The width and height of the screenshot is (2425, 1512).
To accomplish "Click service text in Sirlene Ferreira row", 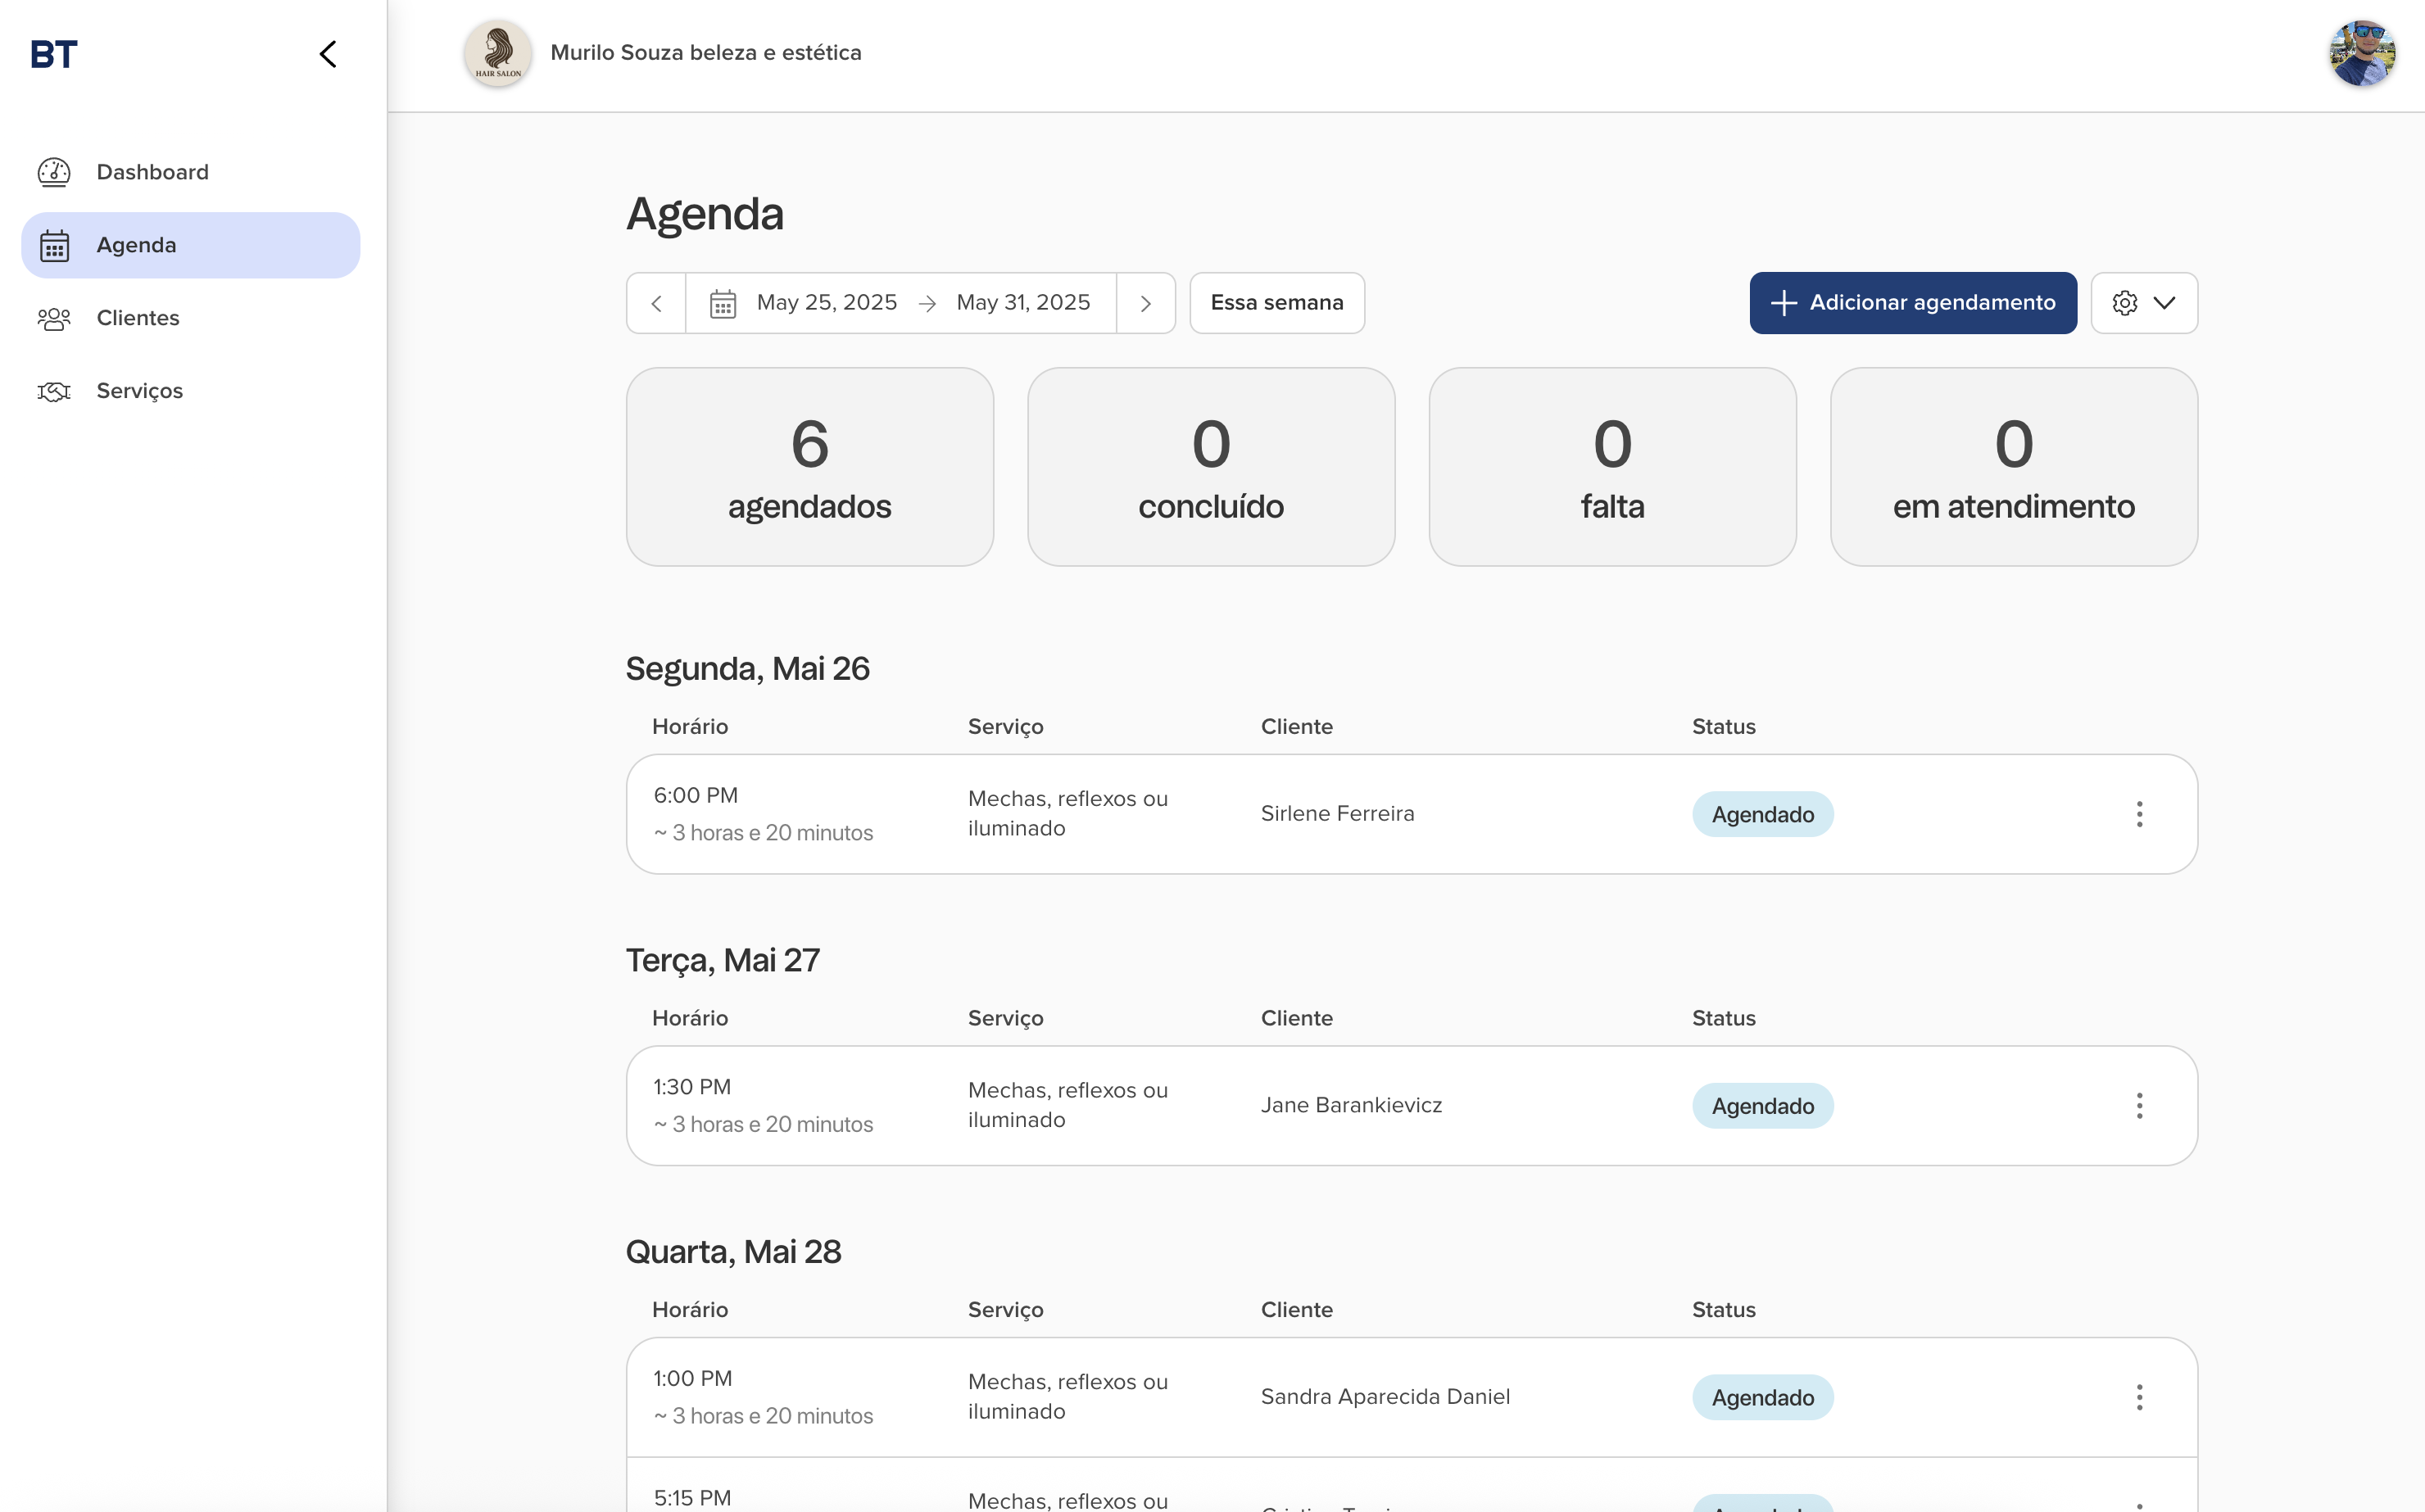I will 1067,814.
